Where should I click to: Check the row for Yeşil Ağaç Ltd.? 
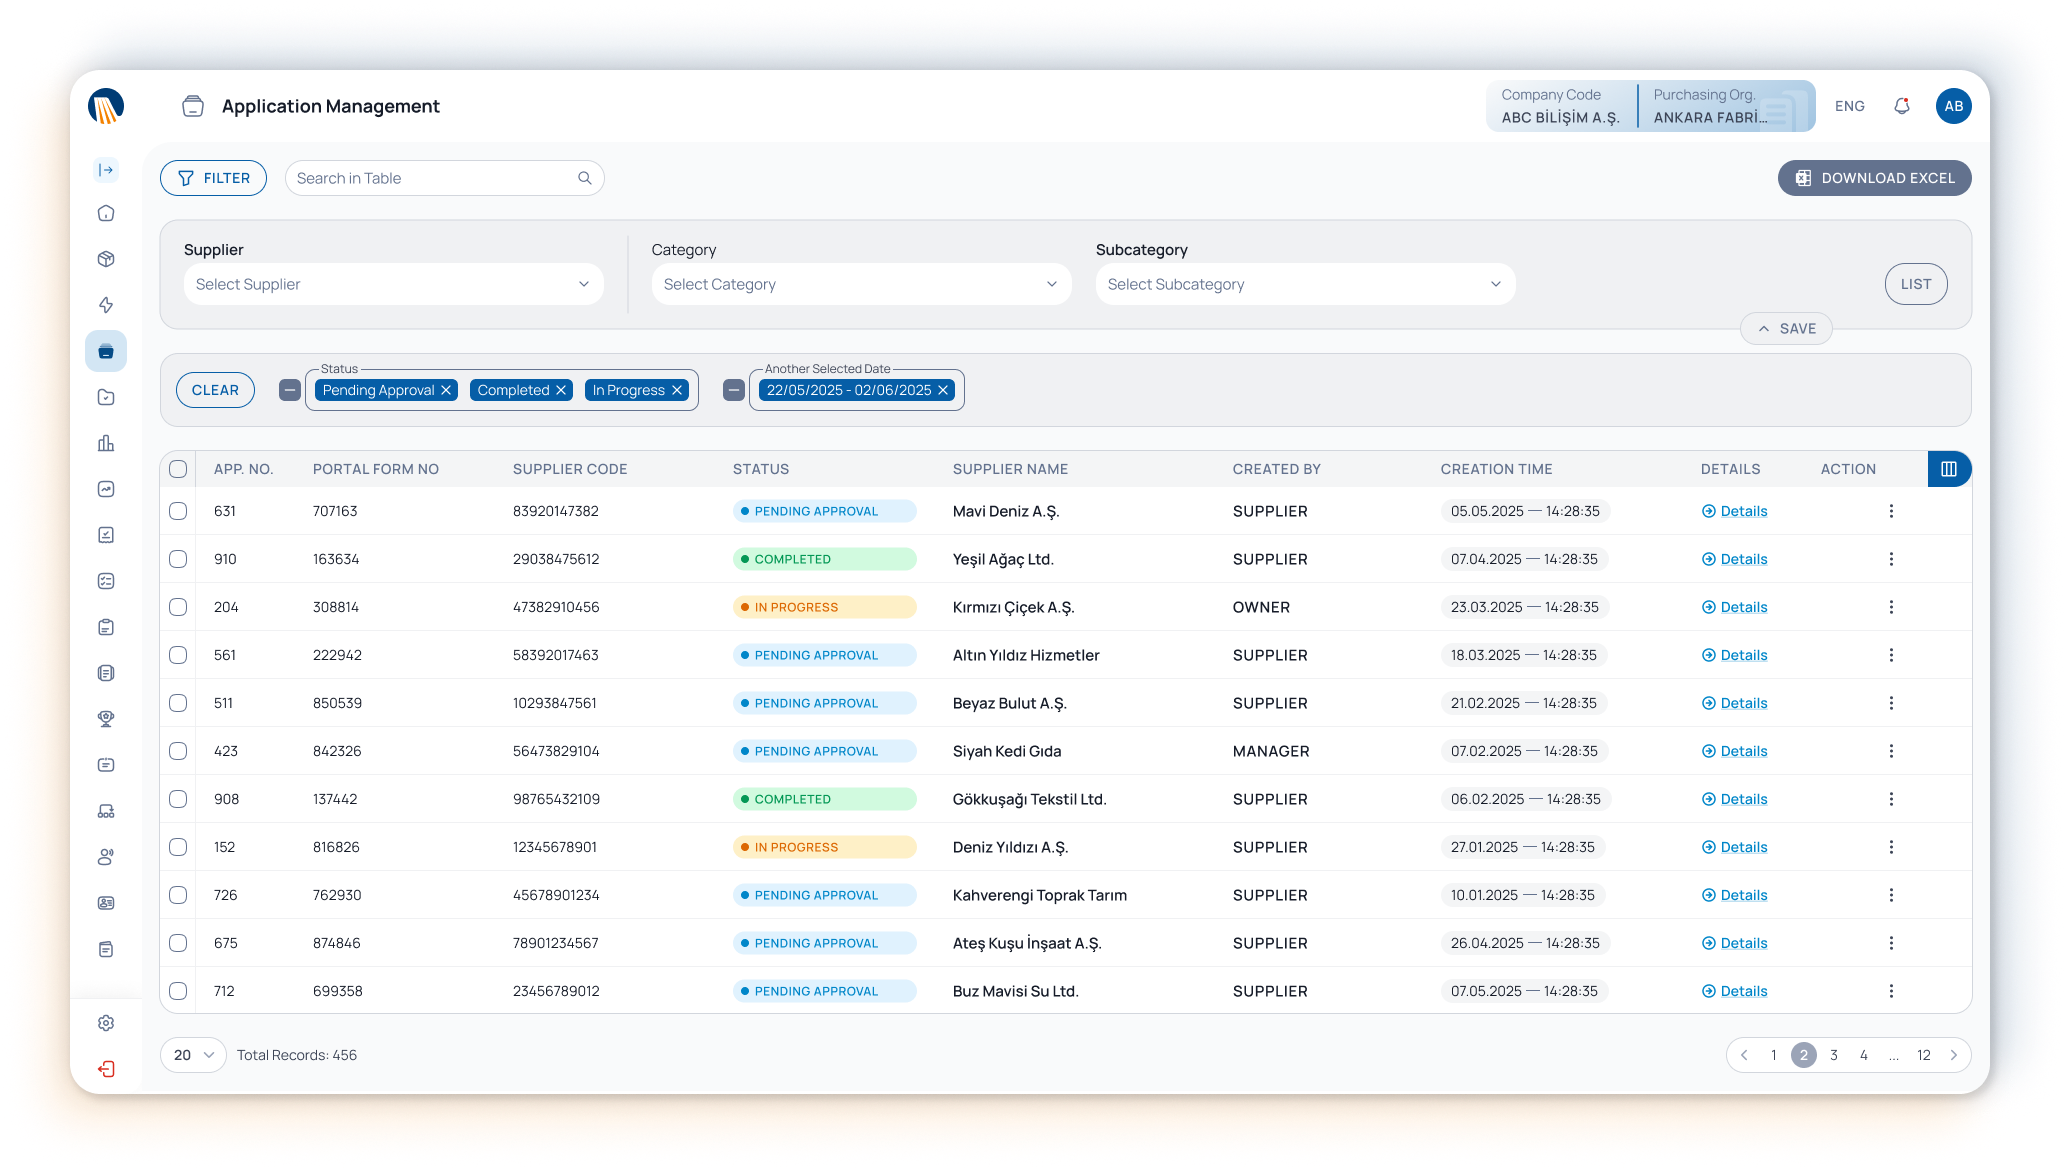(x=178, y=559)
